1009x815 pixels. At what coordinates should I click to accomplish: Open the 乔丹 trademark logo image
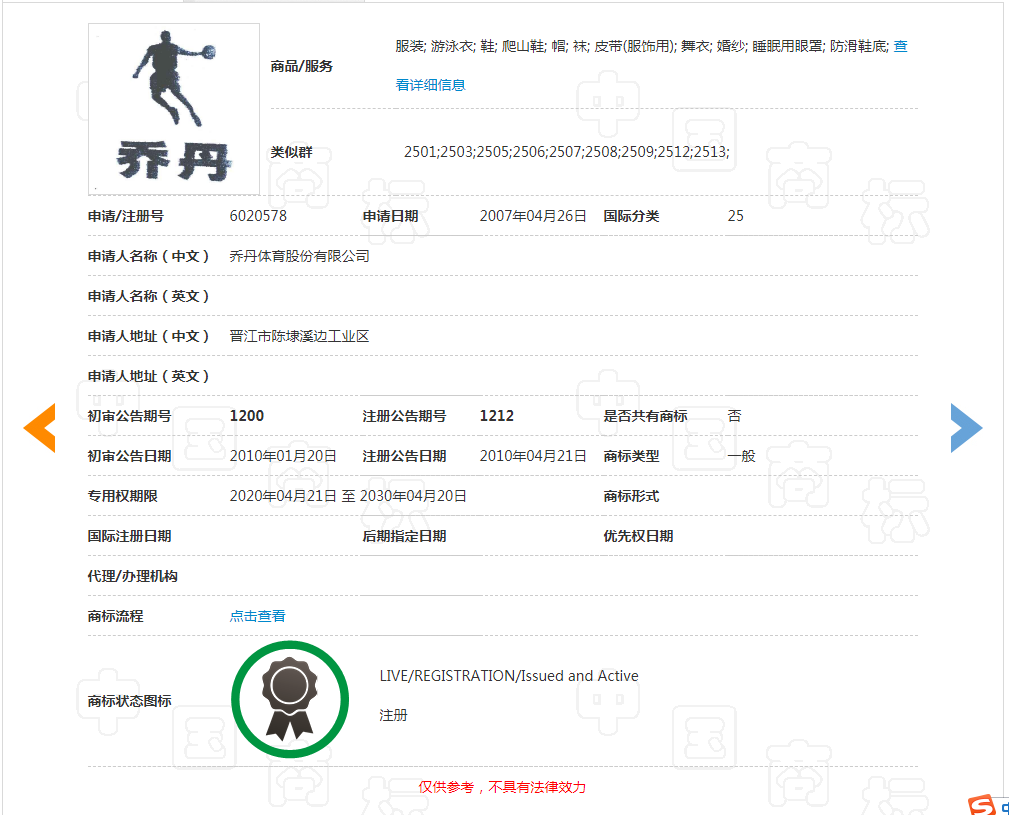point(174,109)
